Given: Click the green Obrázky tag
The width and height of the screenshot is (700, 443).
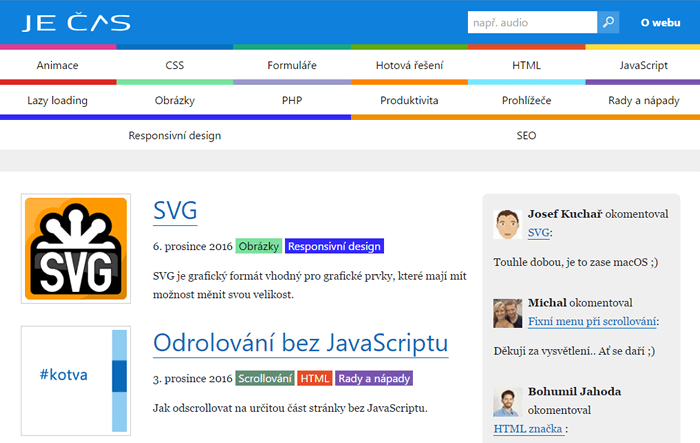Looking at the screenshot, I should [259, 246].
